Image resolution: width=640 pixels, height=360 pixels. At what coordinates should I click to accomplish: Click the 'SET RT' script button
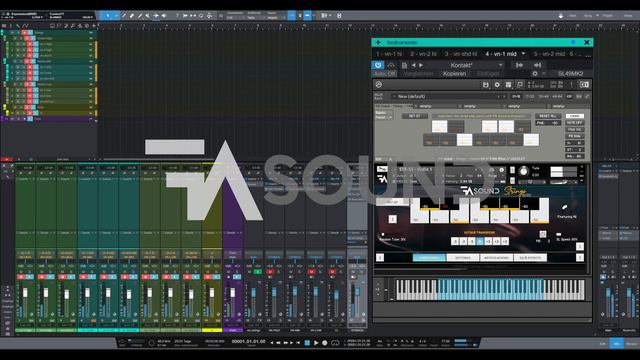pos(414,116)
